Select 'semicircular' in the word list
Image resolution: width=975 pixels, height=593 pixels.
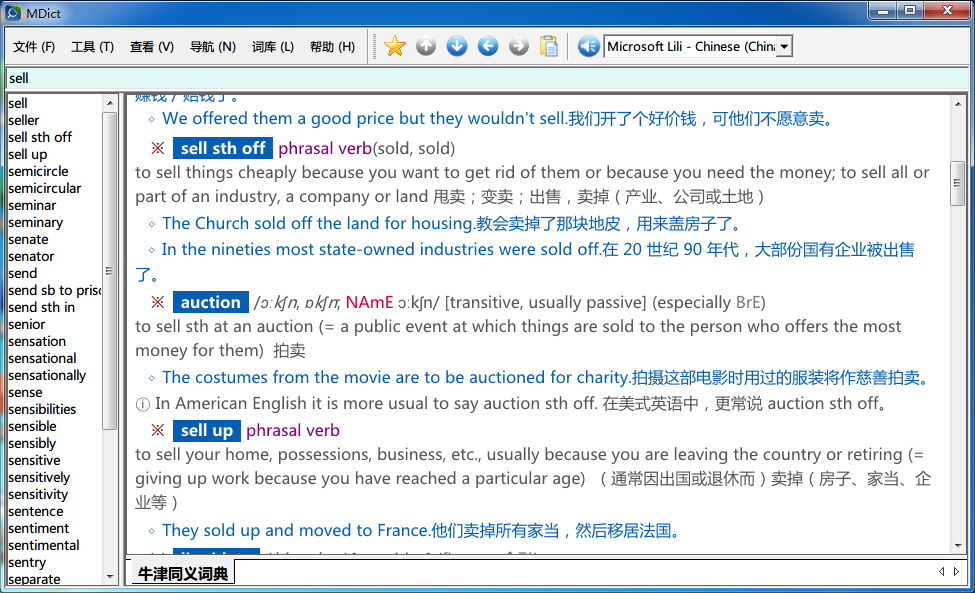pyautogui.click(x=44, y=188)
